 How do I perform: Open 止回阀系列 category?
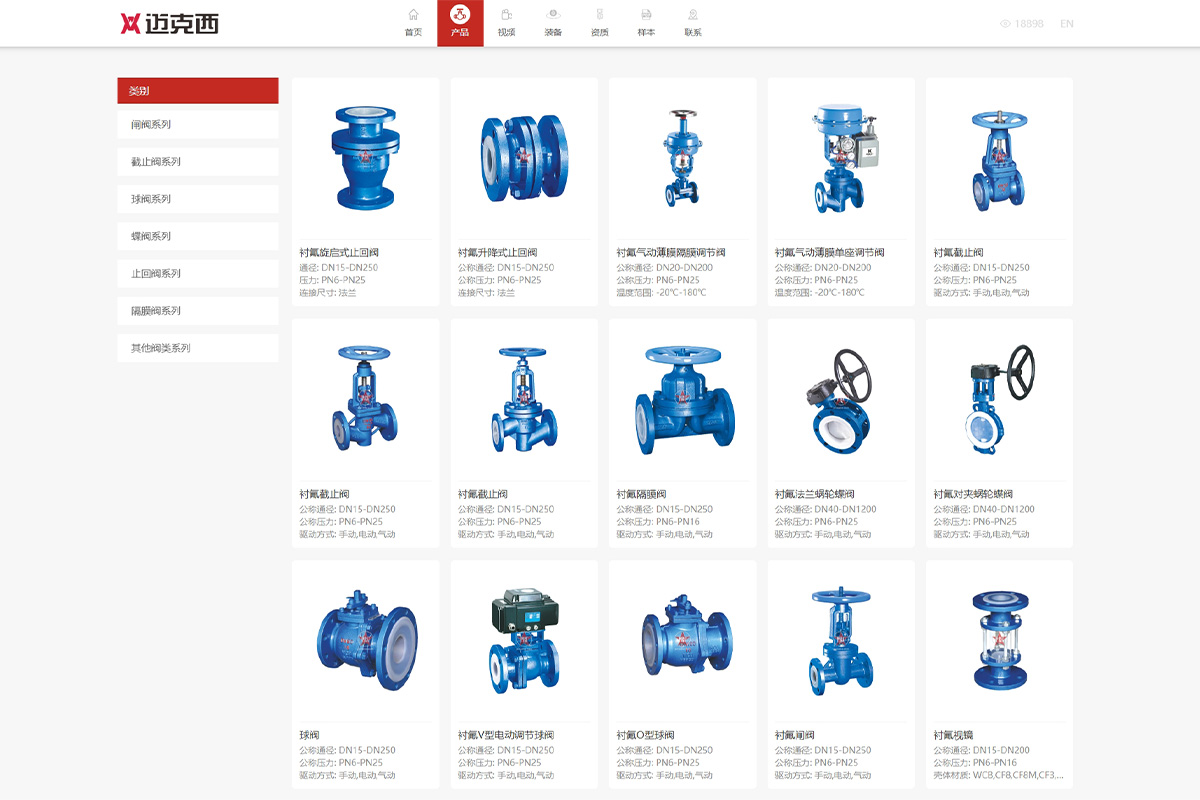(198, 273)
